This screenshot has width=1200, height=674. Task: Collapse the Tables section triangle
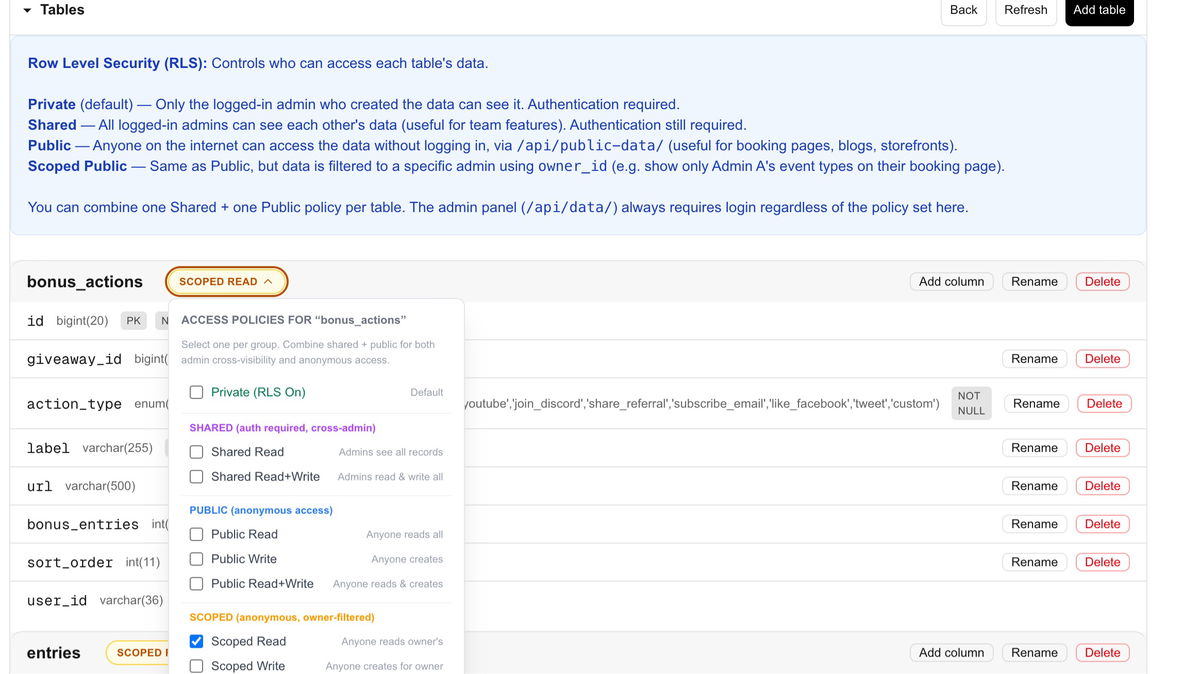[x=27, y=10]
